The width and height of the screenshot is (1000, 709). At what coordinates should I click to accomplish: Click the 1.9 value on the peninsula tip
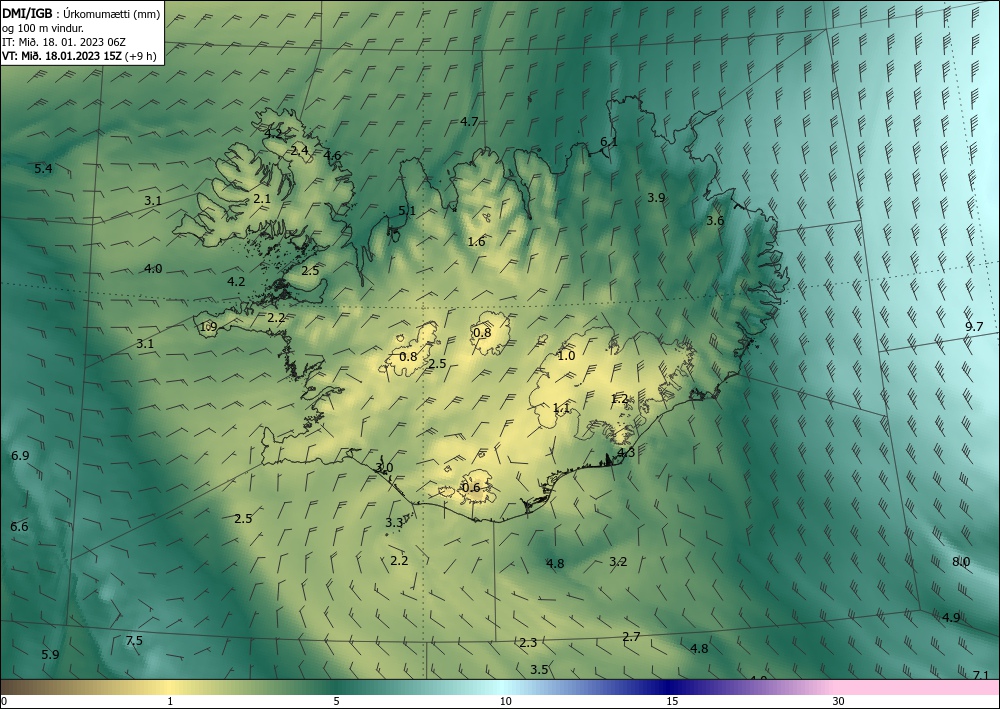209,327
